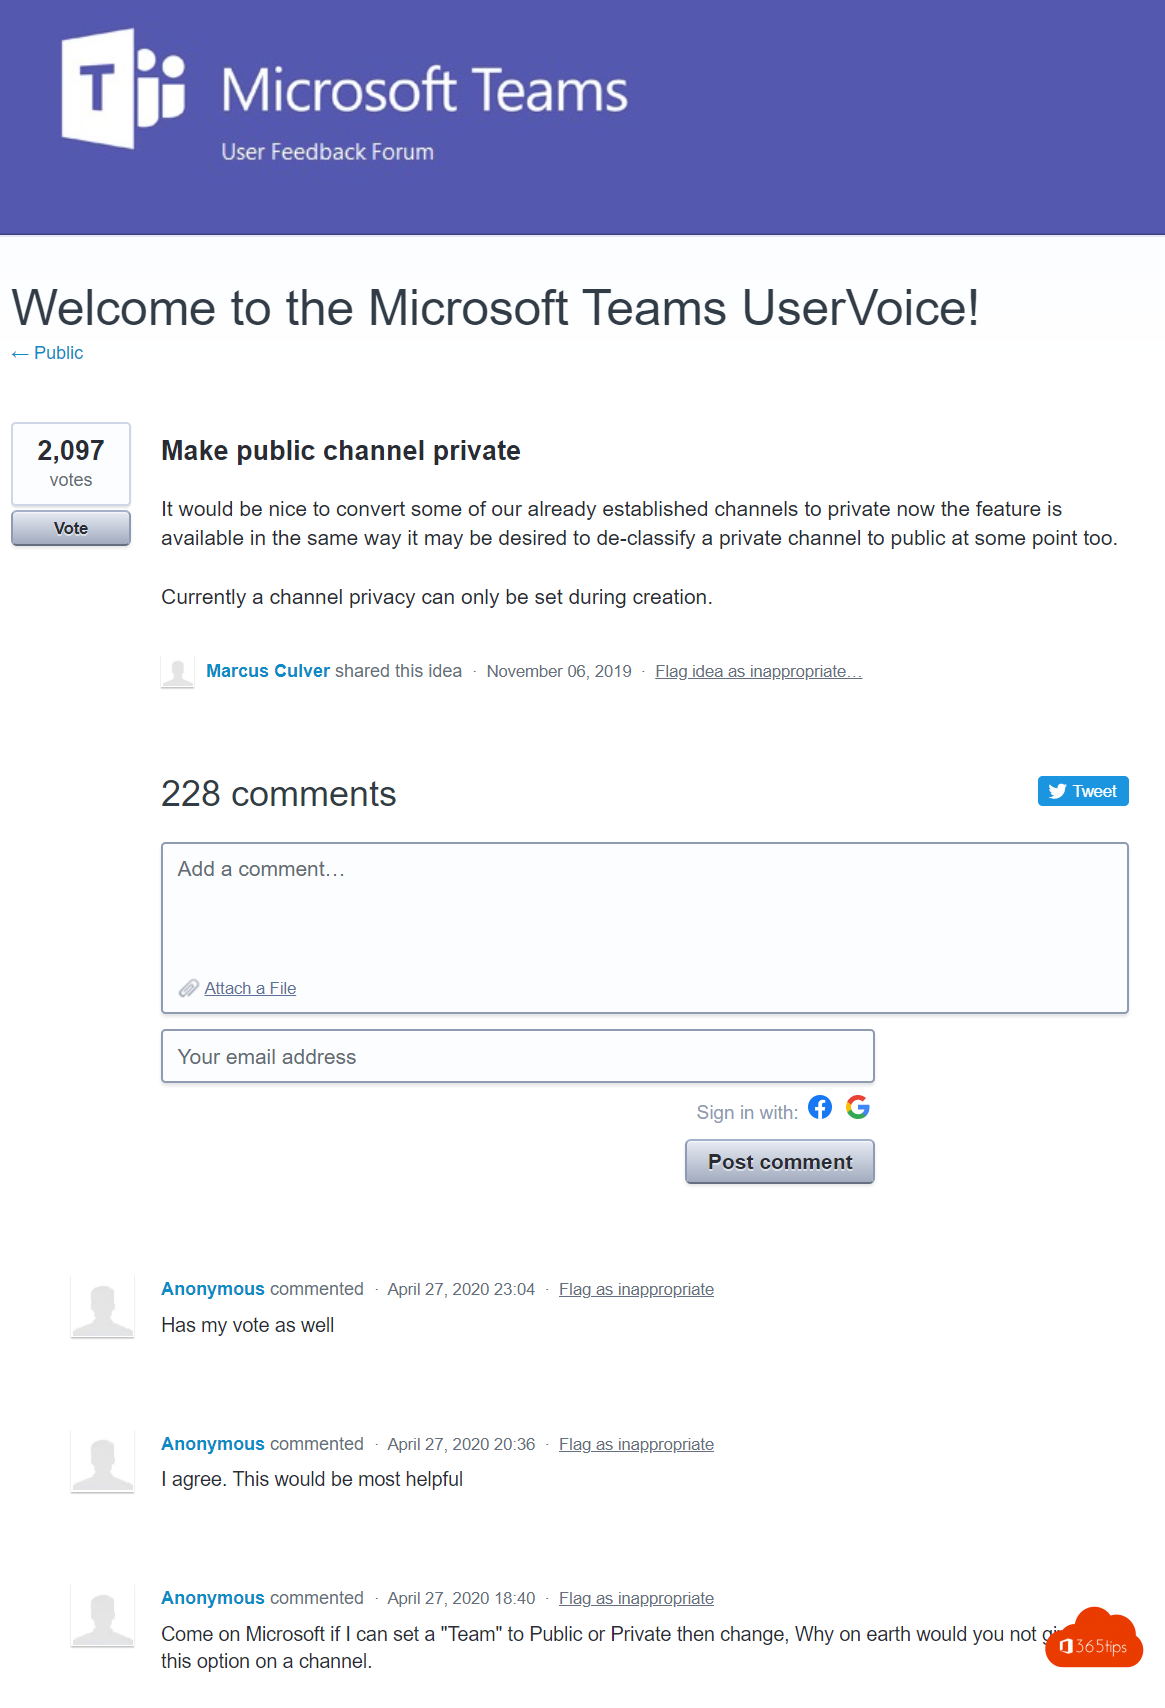Open the 365tips cloud badge
The image size is (1165, 1708).
[1094, 1638]
